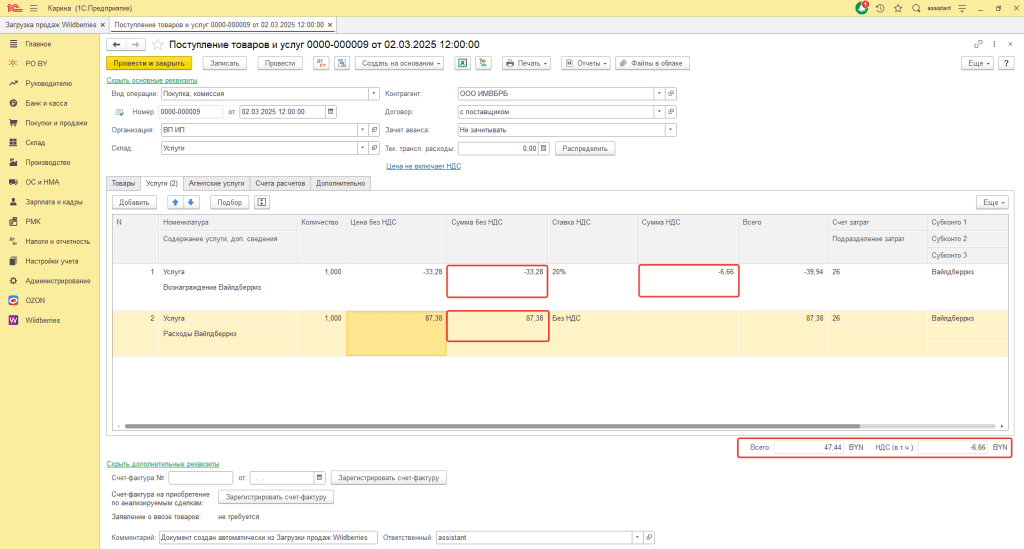1024x549 pixels.
Task: Close the Загрузка продаж Wildberries tab
Action: point(103,25)
